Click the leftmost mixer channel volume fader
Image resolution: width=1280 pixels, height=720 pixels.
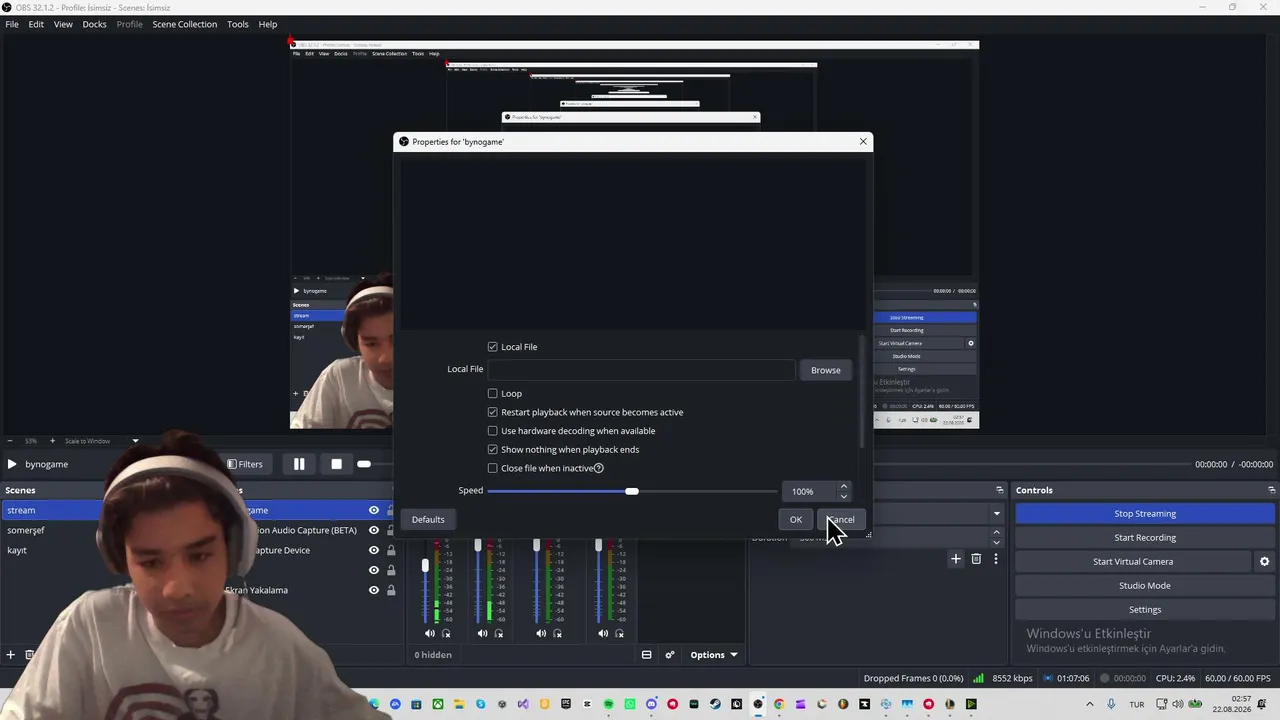[425, 566]
